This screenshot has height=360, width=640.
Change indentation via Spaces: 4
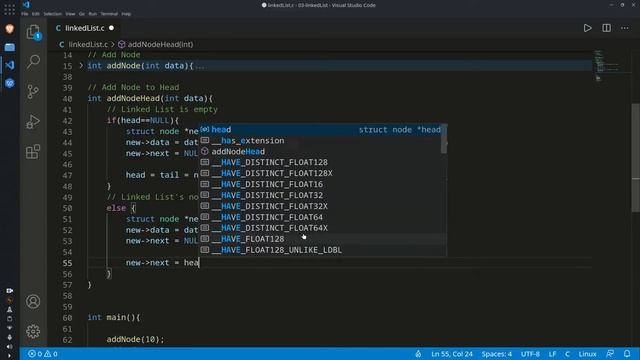coord(496,354)
